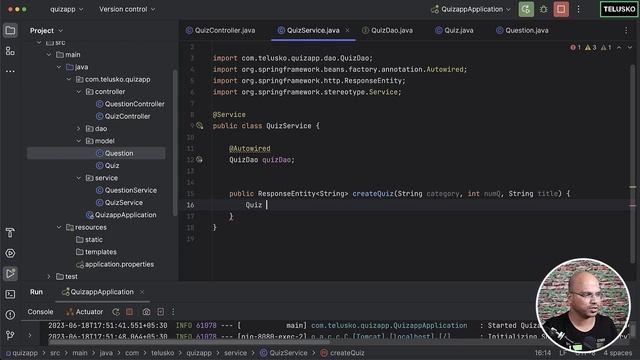Collapse the com.telusko.quizapp package
The width and height of the screenshot is (640, 360).
(x=69, y=80)
